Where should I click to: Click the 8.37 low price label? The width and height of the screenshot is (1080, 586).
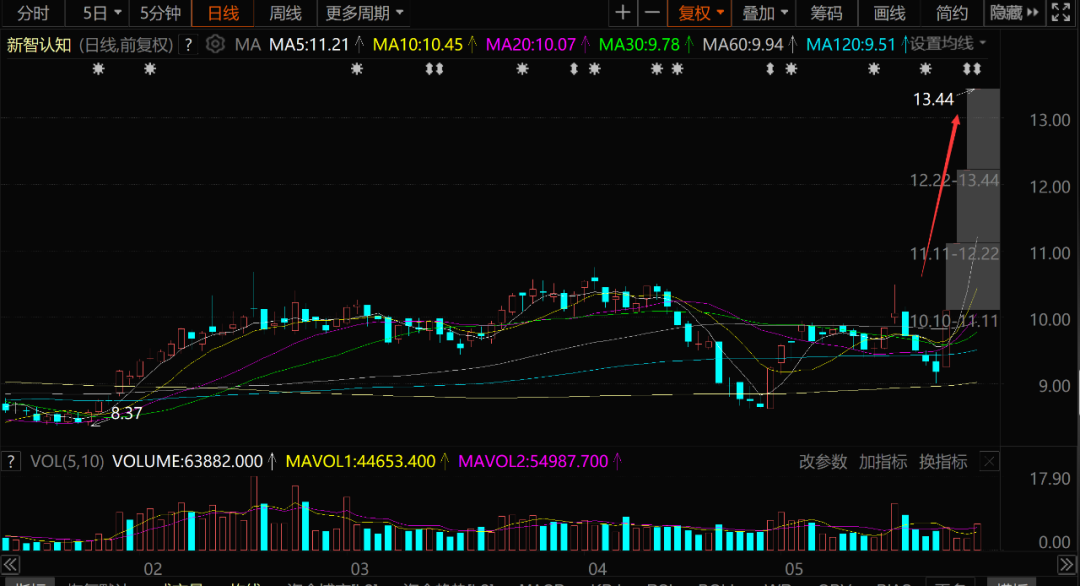126,413
